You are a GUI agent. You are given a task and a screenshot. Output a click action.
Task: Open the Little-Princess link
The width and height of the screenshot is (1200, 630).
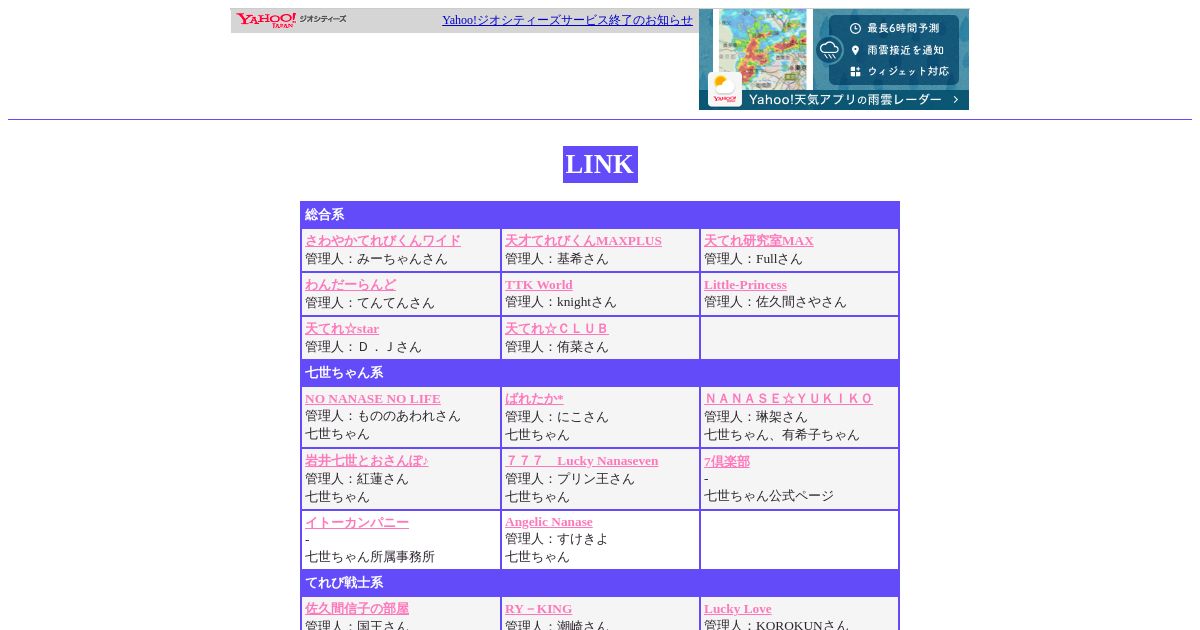[745, 285]
